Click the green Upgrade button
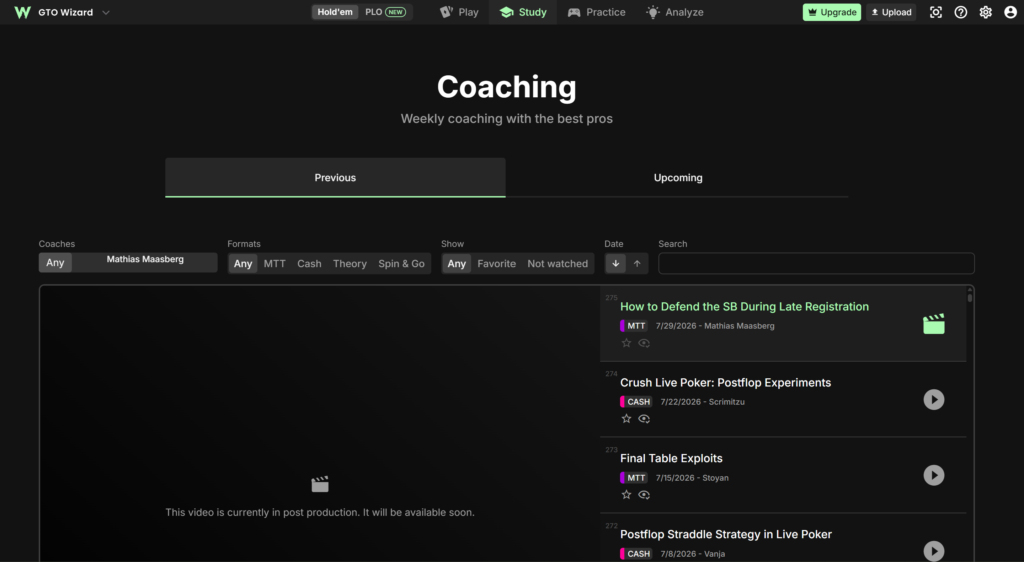 point(831,12)
